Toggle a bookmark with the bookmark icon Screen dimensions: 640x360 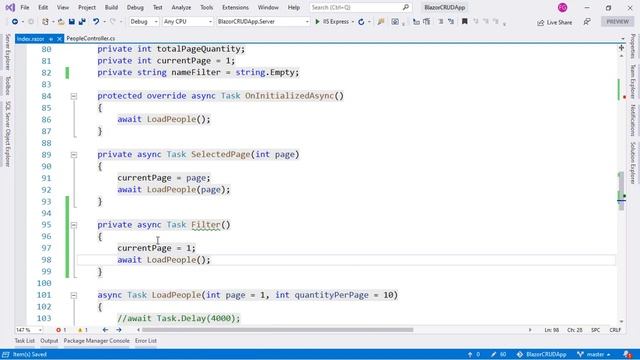point(464,22)
